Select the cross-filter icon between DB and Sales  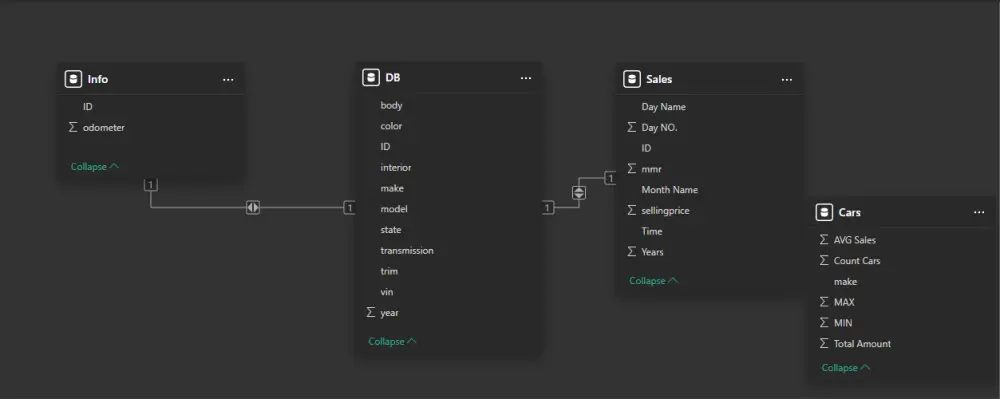pyautogui.click(x=579, y=192)
